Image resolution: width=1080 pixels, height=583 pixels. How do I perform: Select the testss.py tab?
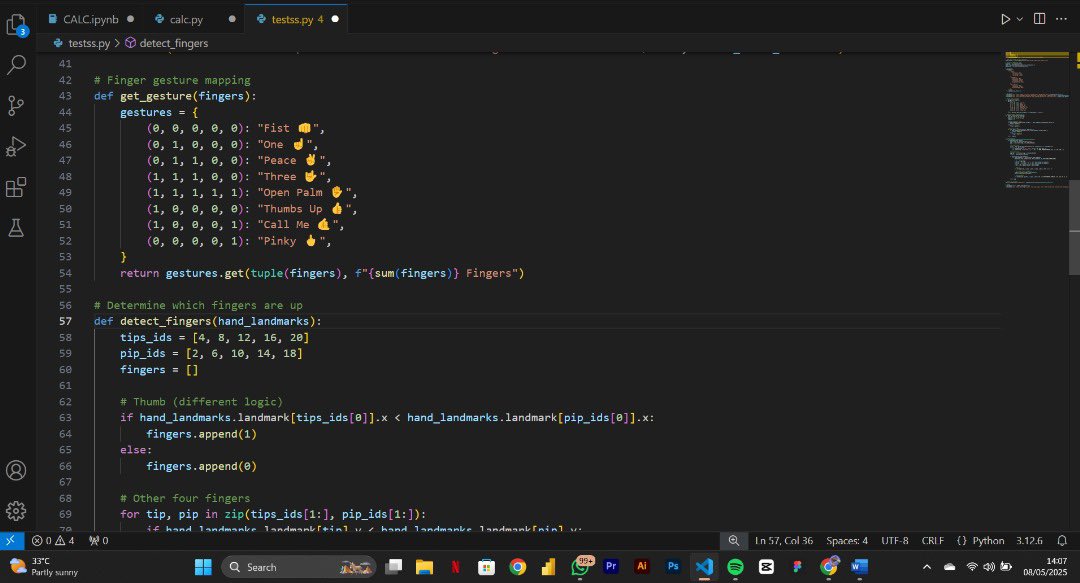point(298,19)
